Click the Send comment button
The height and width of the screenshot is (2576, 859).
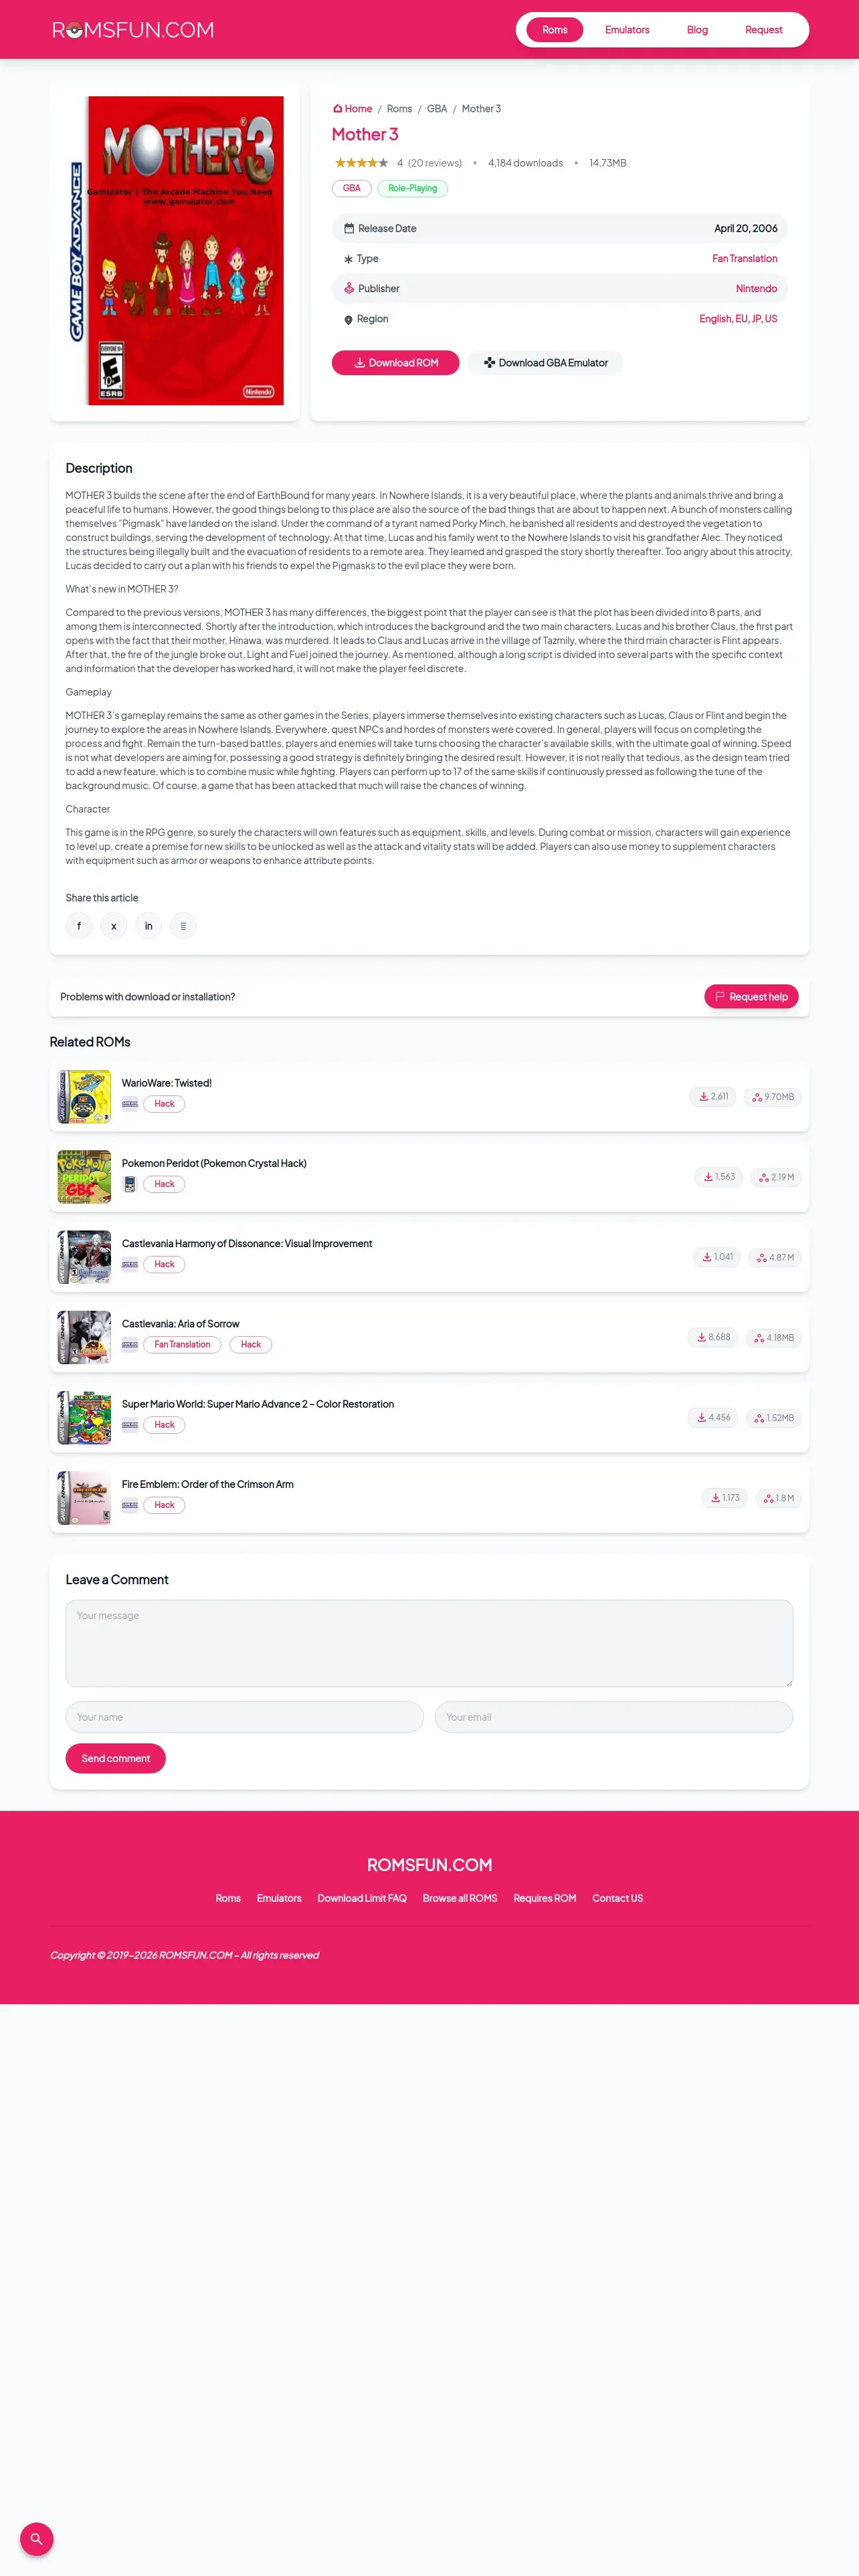point(116,1758)
